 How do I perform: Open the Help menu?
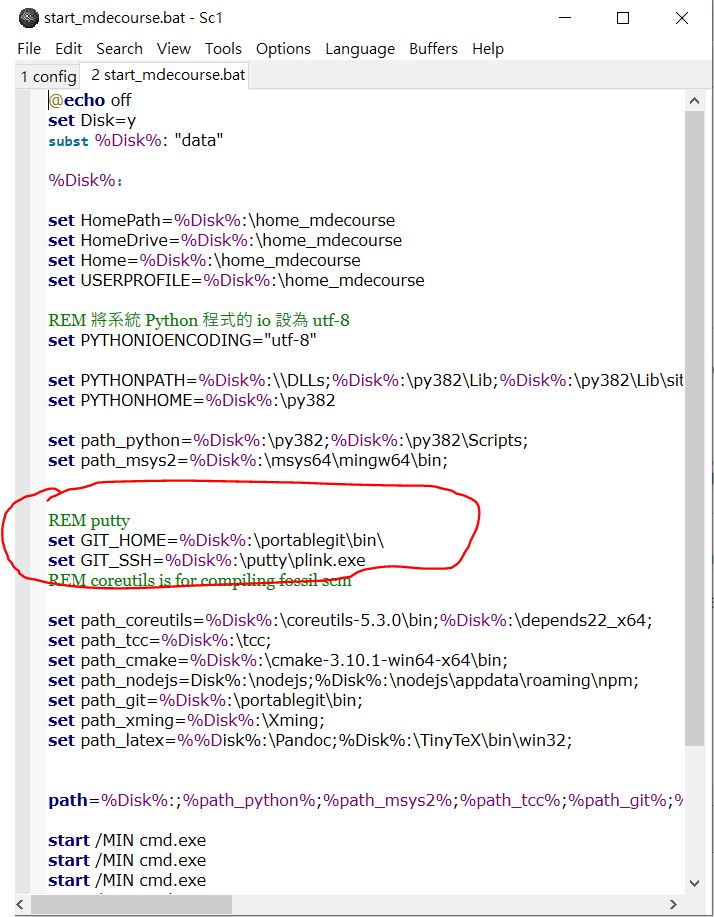(488, 48)
